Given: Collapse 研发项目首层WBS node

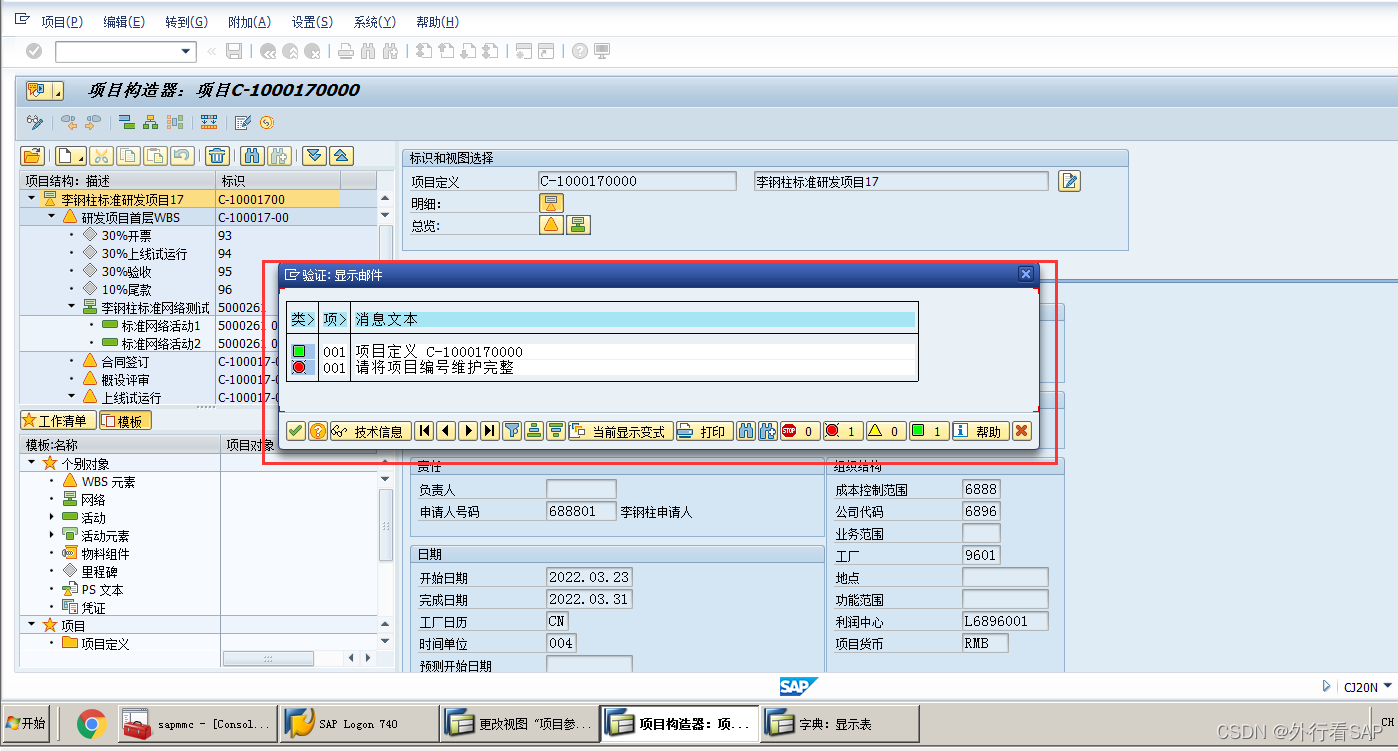Looking at the screenshot, I should point(51,216).
